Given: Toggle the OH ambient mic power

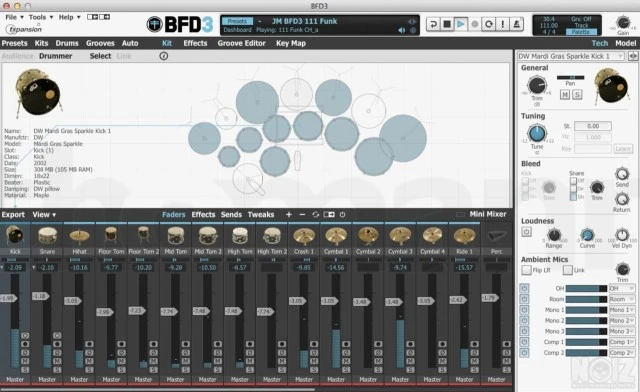Looking at the screenshot, I should (524, 288).
